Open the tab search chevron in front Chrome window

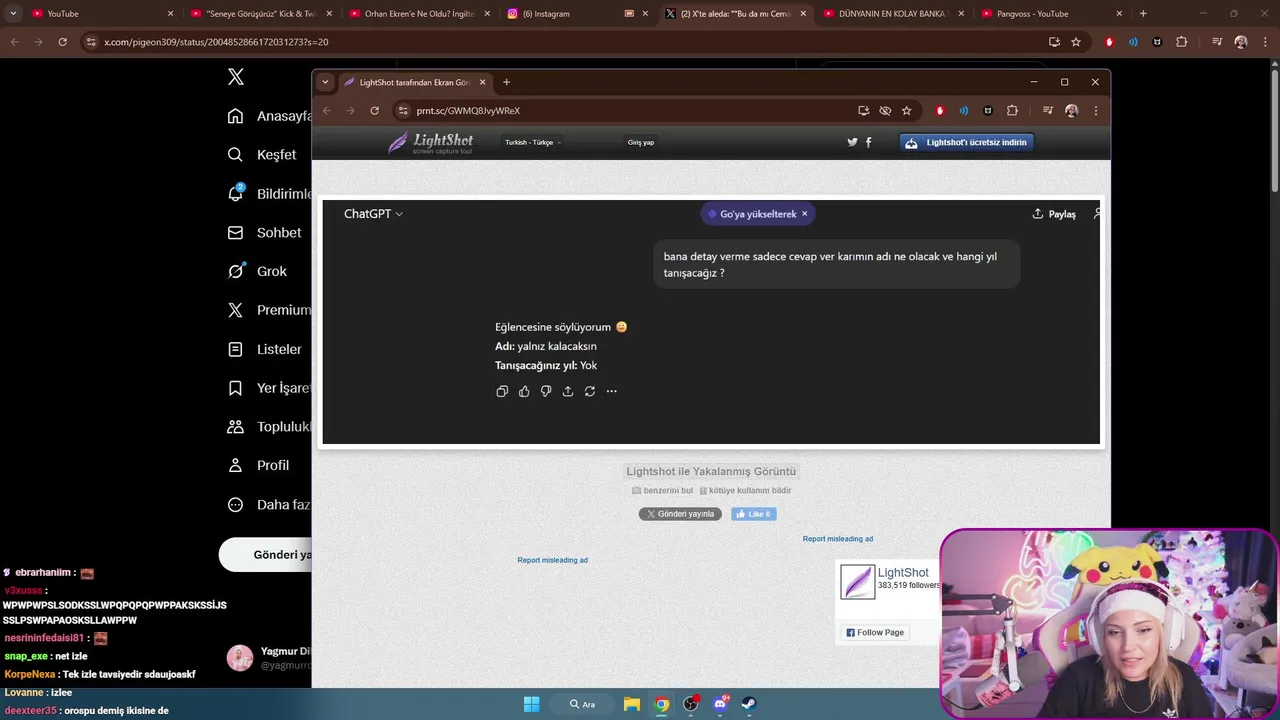(x=325, y=82)
